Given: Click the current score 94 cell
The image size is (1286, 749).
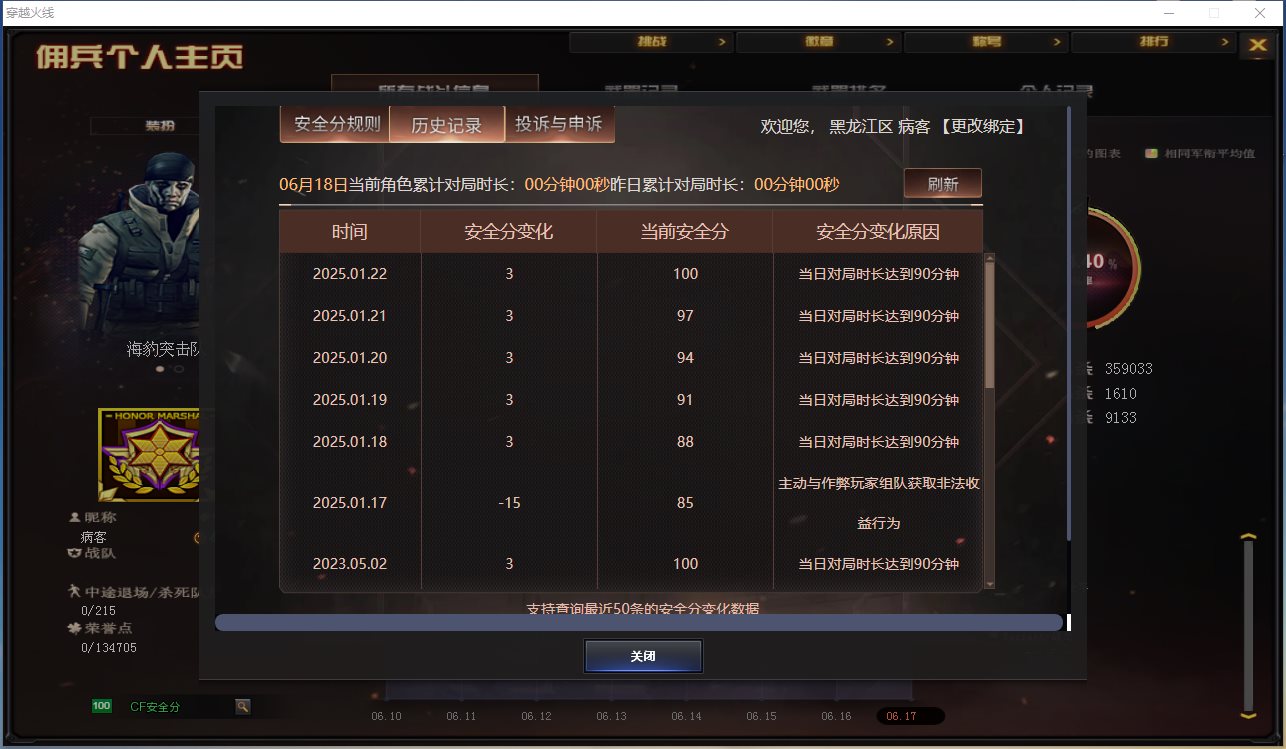Looking at the screenshot, I should 685,358.
